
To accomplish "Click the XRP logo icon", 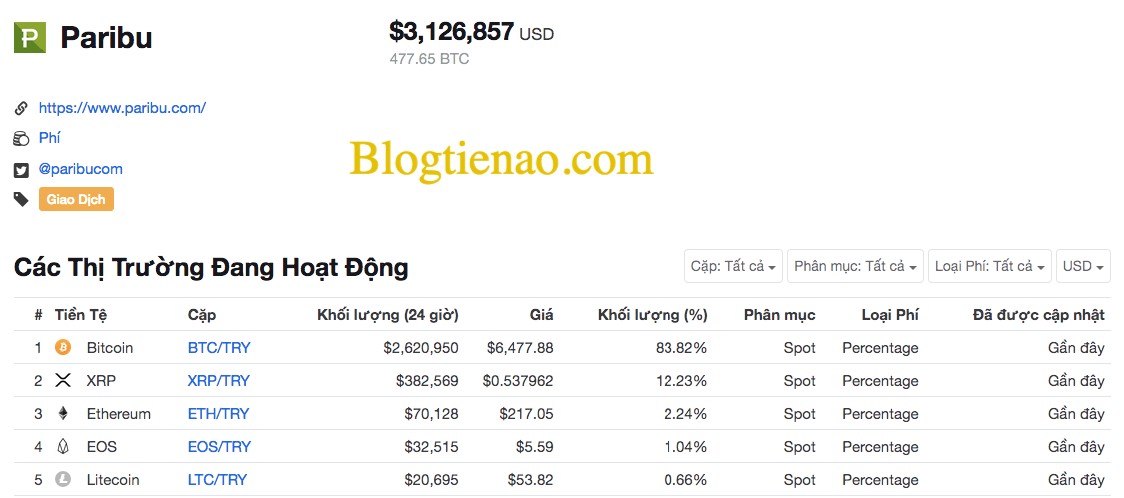I will pyautogui.click(x=63, y=380).
